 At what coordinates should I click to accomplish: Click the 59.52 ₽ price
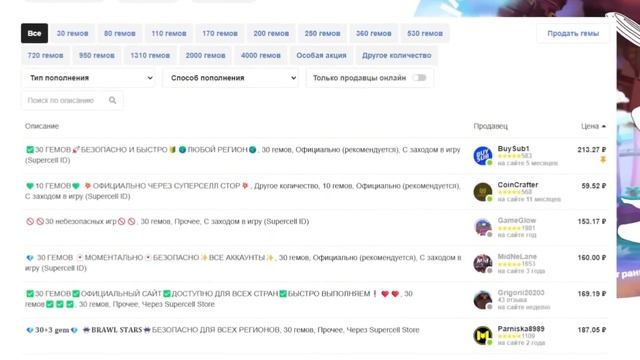(593, 186)
